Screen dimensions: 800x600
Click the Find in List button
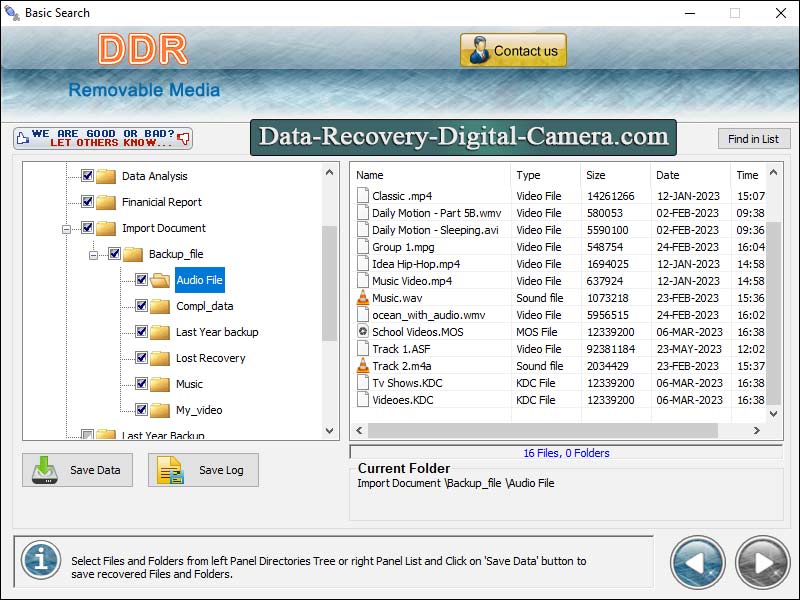(754, 138)
